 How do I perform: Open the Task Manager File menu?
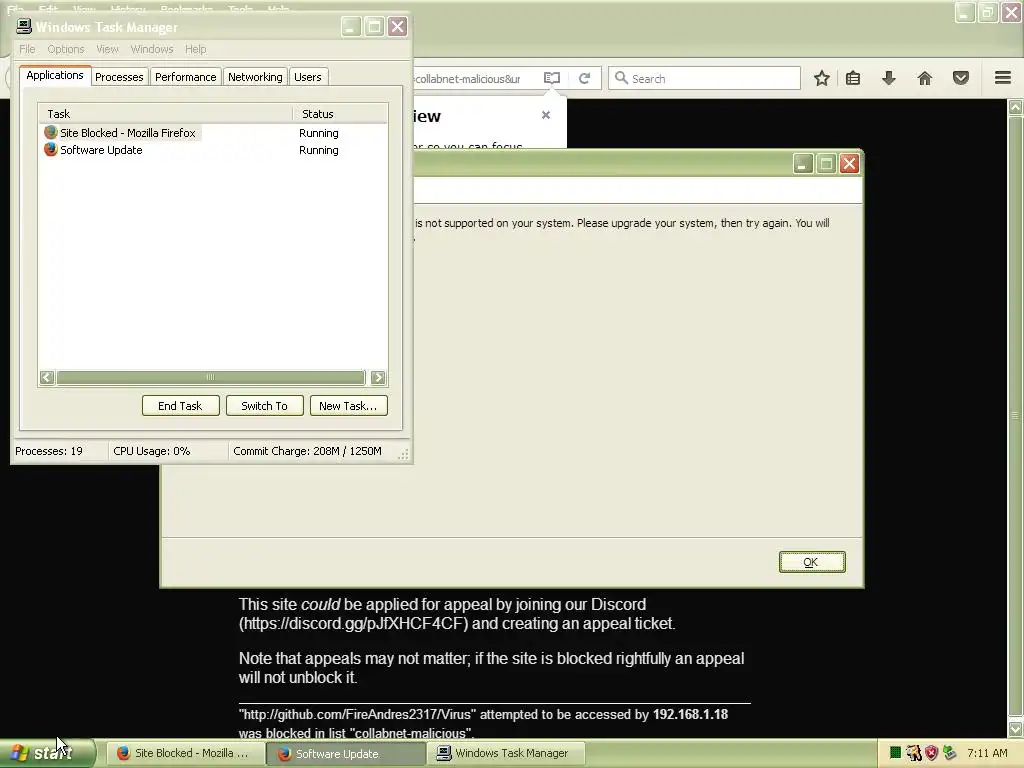click(27, 49)
